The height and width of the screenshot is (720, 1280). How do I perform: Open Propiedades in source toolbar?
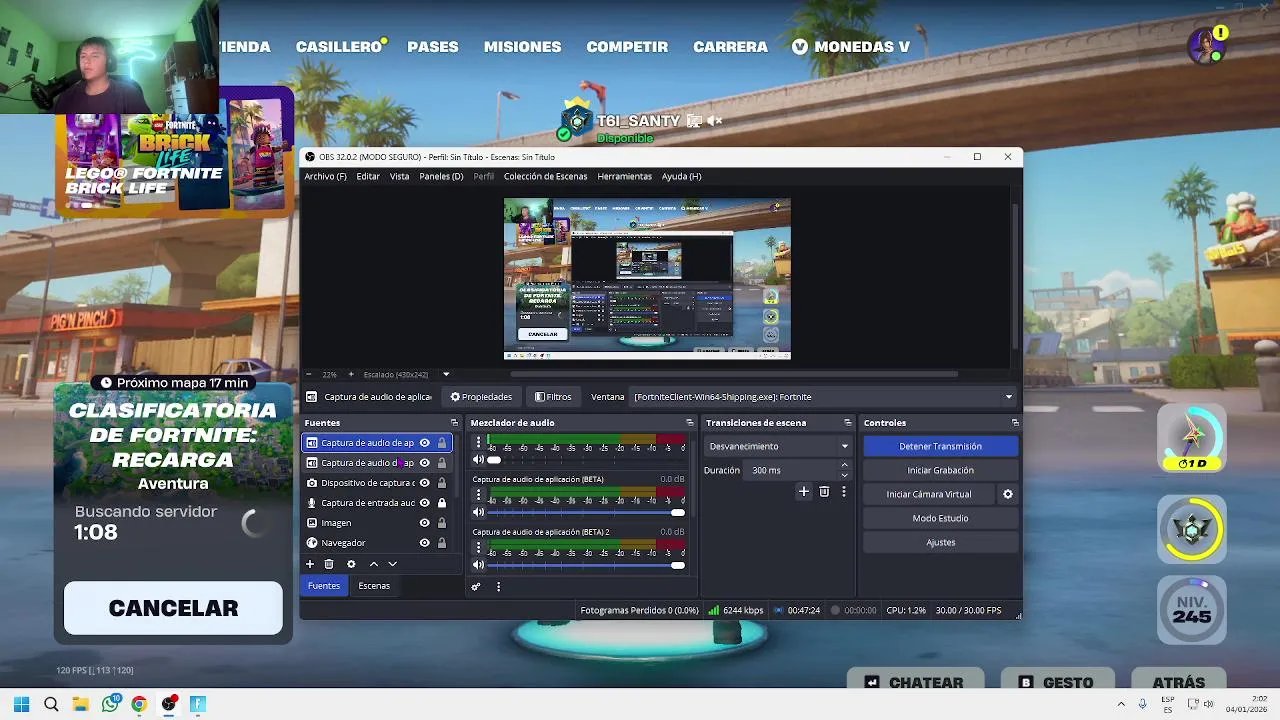coord(481,397)
